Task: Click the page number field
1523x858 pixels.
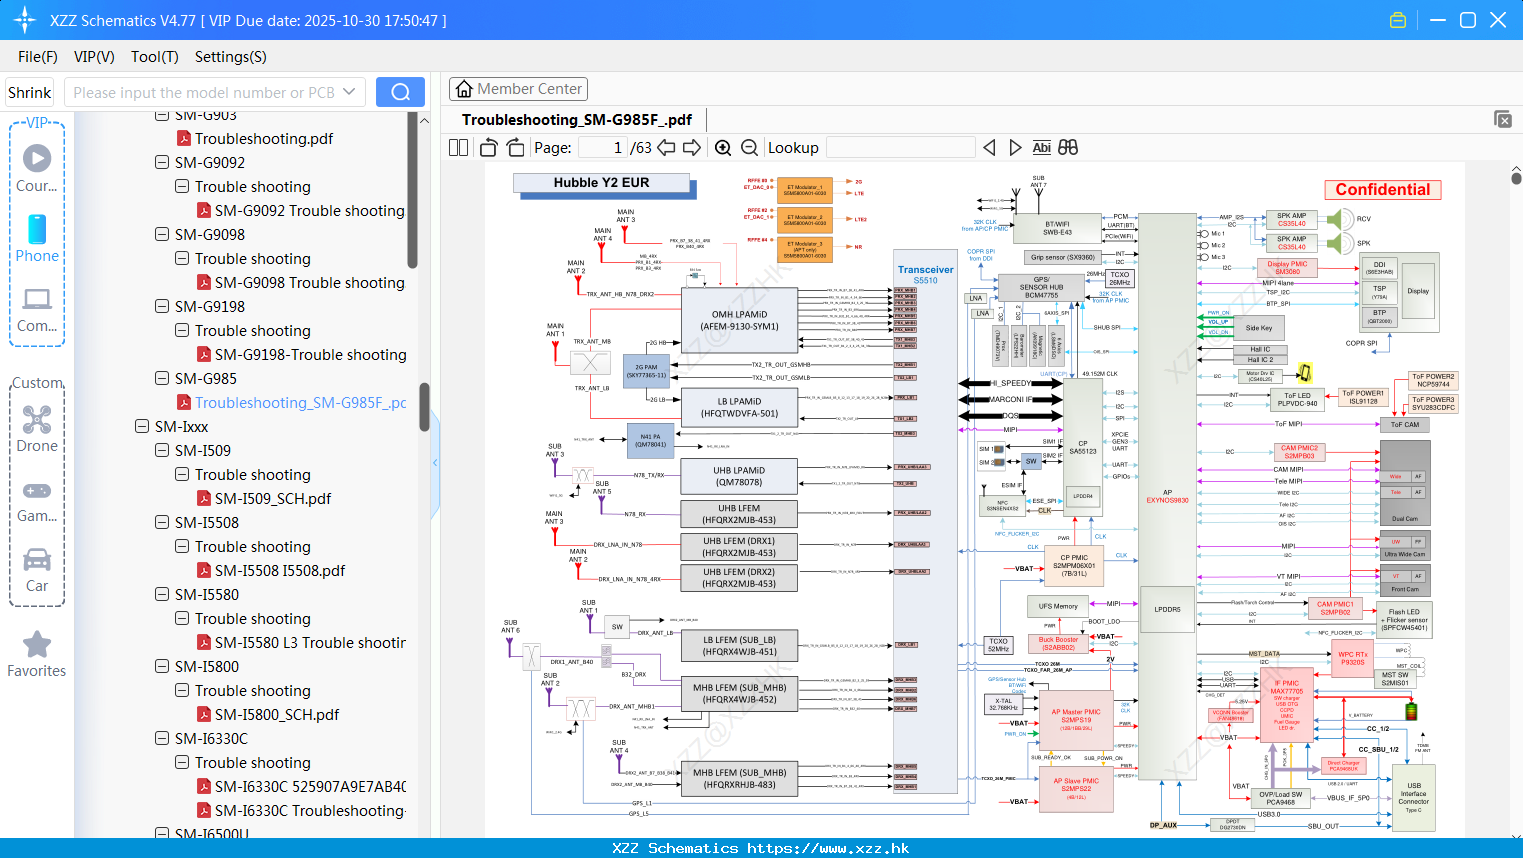Action: pos(603,148)
